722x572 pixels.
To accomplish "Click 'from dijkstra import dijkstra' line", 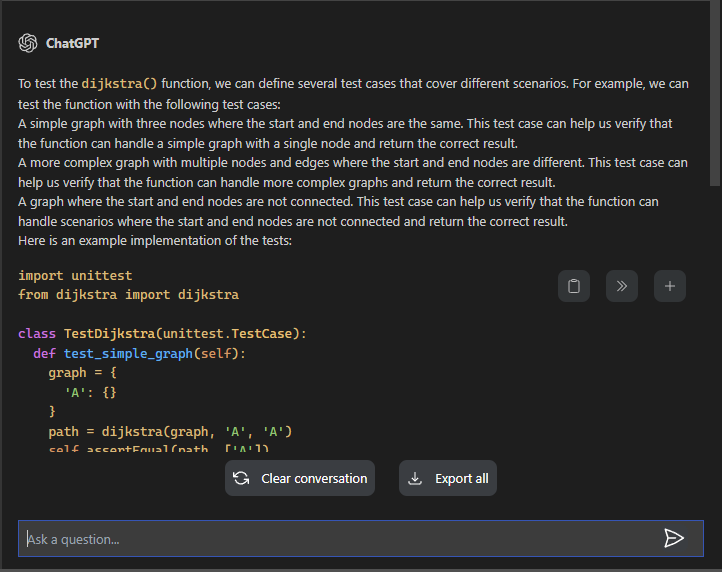I will (128, 295).
